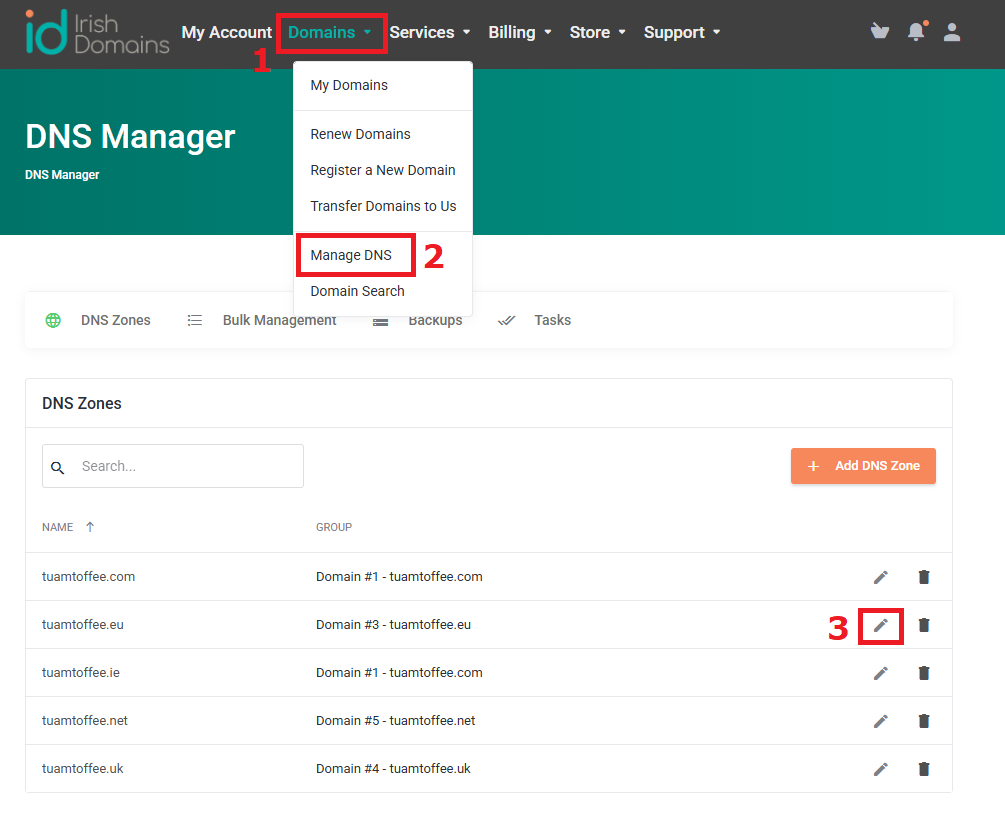
Task: Choose Register a New Domain
Action: point(383,170)
